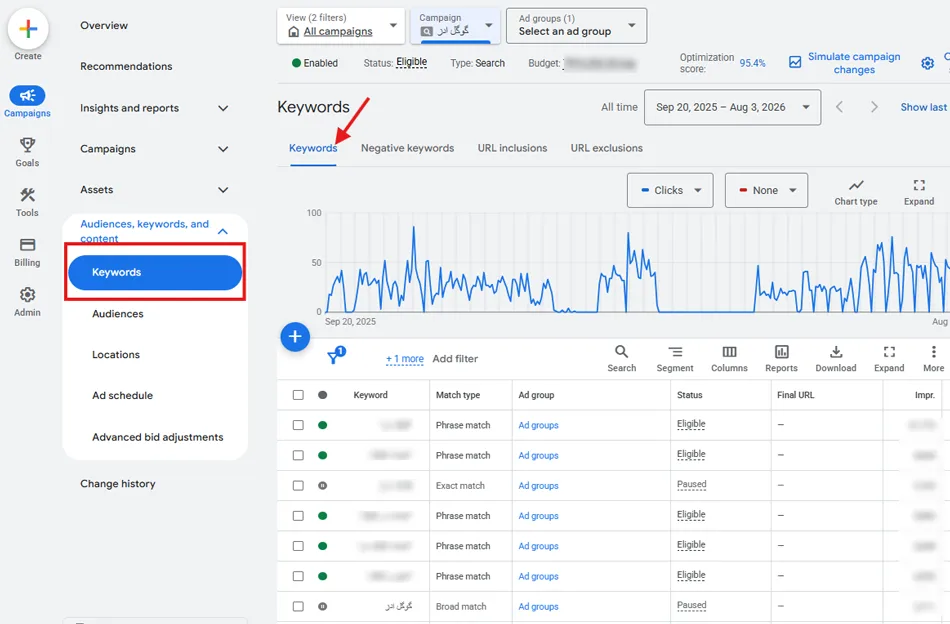Viewport: 950px width, 624px height.
Task: Tick the select-all checkbox in table header
Action: [298, 395]
